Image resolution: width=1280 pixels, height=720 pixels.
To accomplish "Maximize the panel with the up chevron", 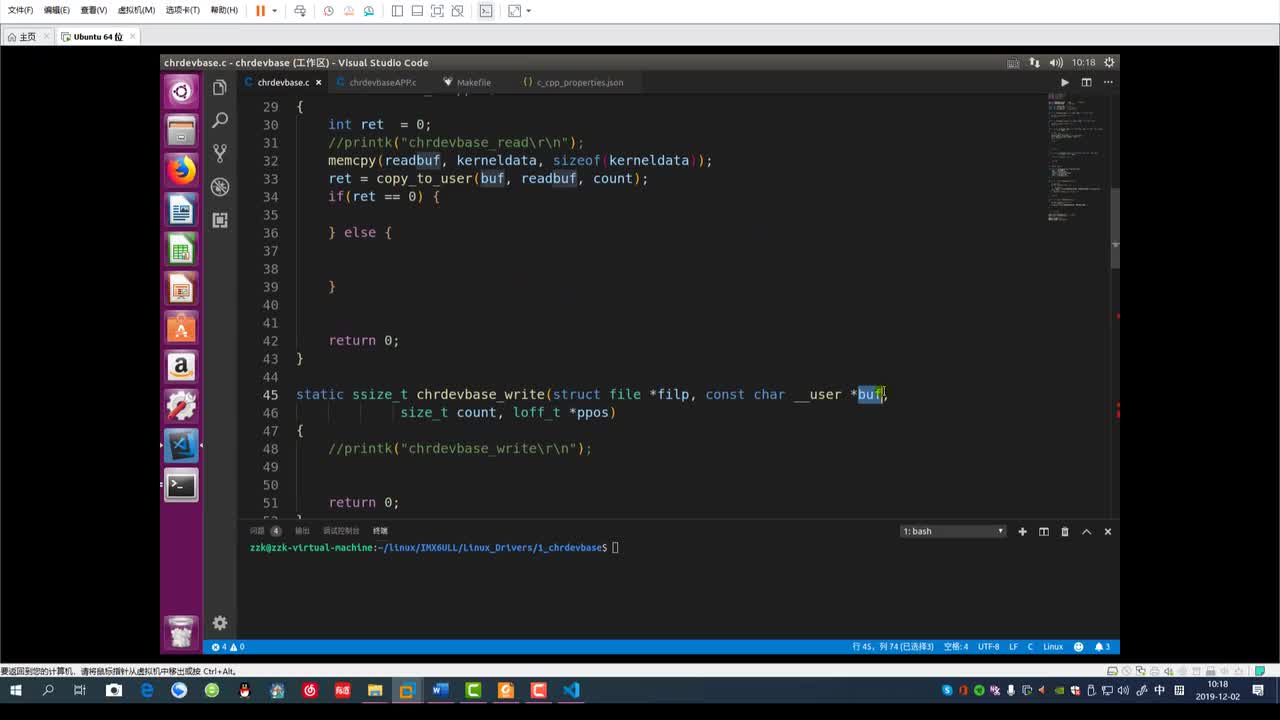I will (x=1086, y=531).
